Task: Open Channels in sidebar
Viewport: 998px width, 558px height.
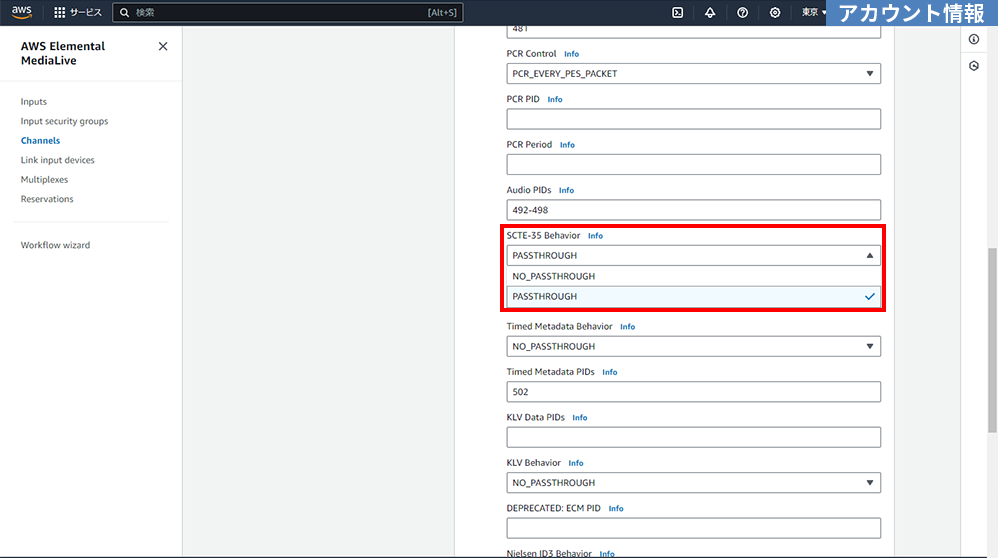Action: pos(40,141)
